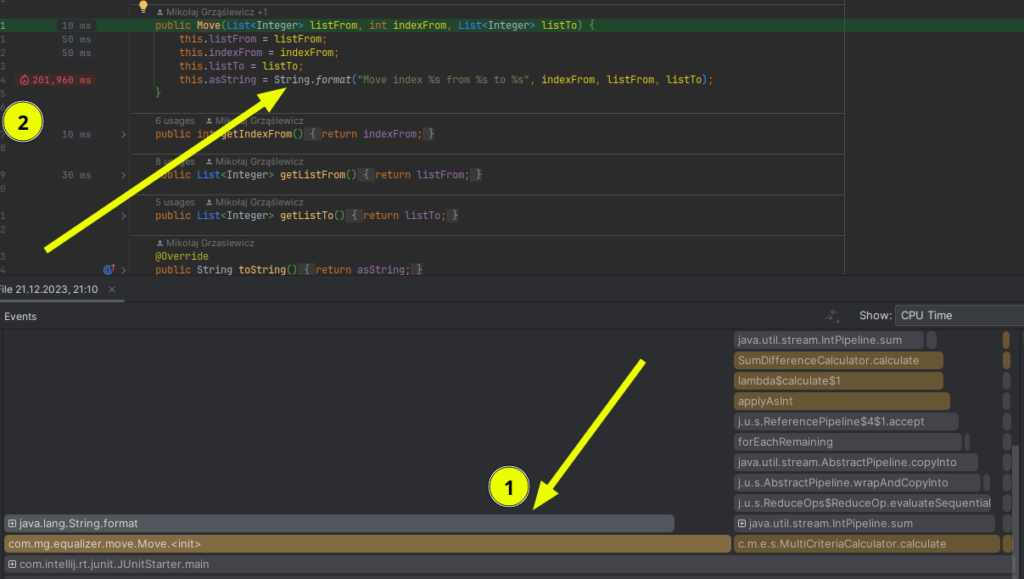
Task: Click the Show: label before the dropdown
Action: pyautogui.click(x=875, y=315)
